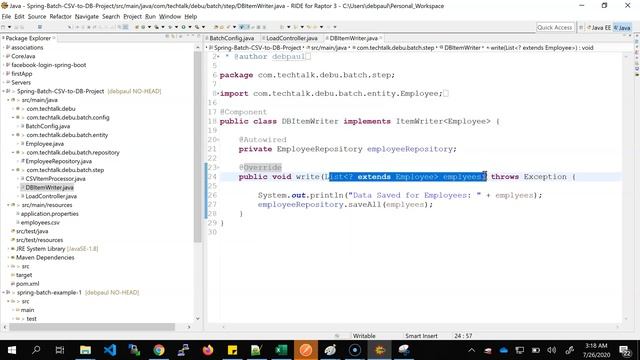Expand the JRE System Library node
640x360 pixels.
(x=8, y=249)
